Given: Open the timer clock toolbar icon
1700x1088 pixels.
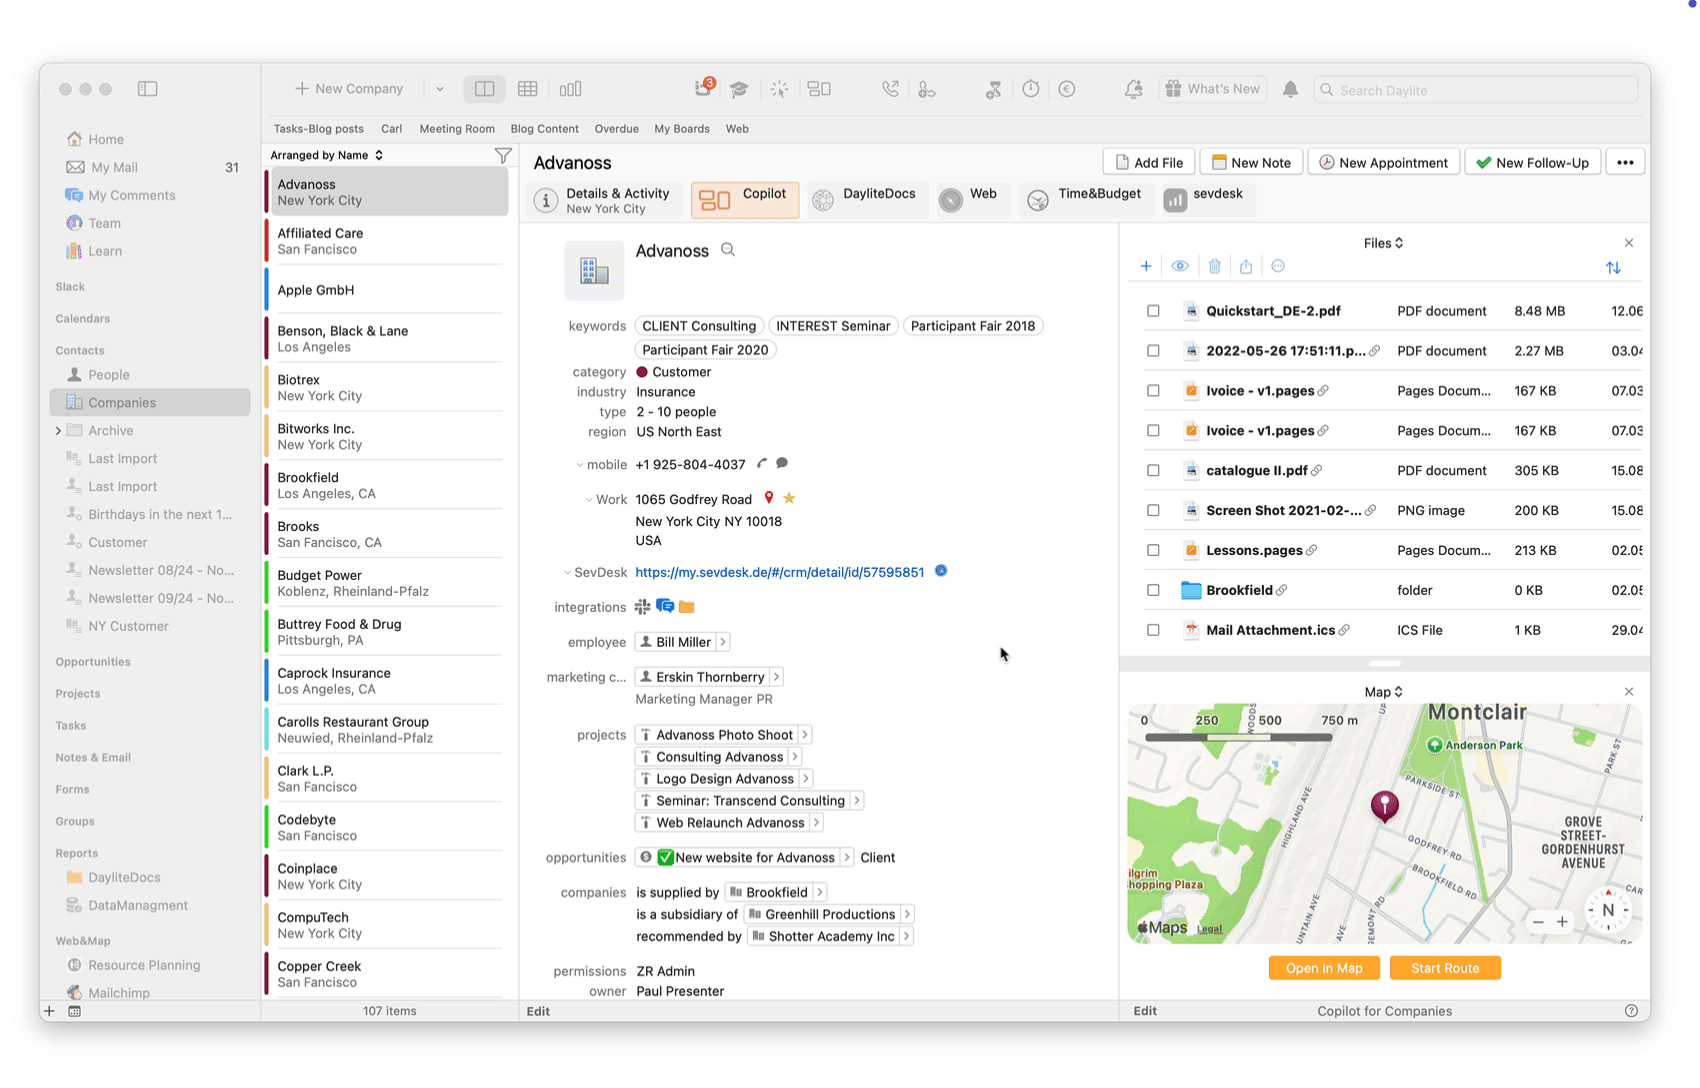Looking at the screenshot, I should [x=1031, y=89].
